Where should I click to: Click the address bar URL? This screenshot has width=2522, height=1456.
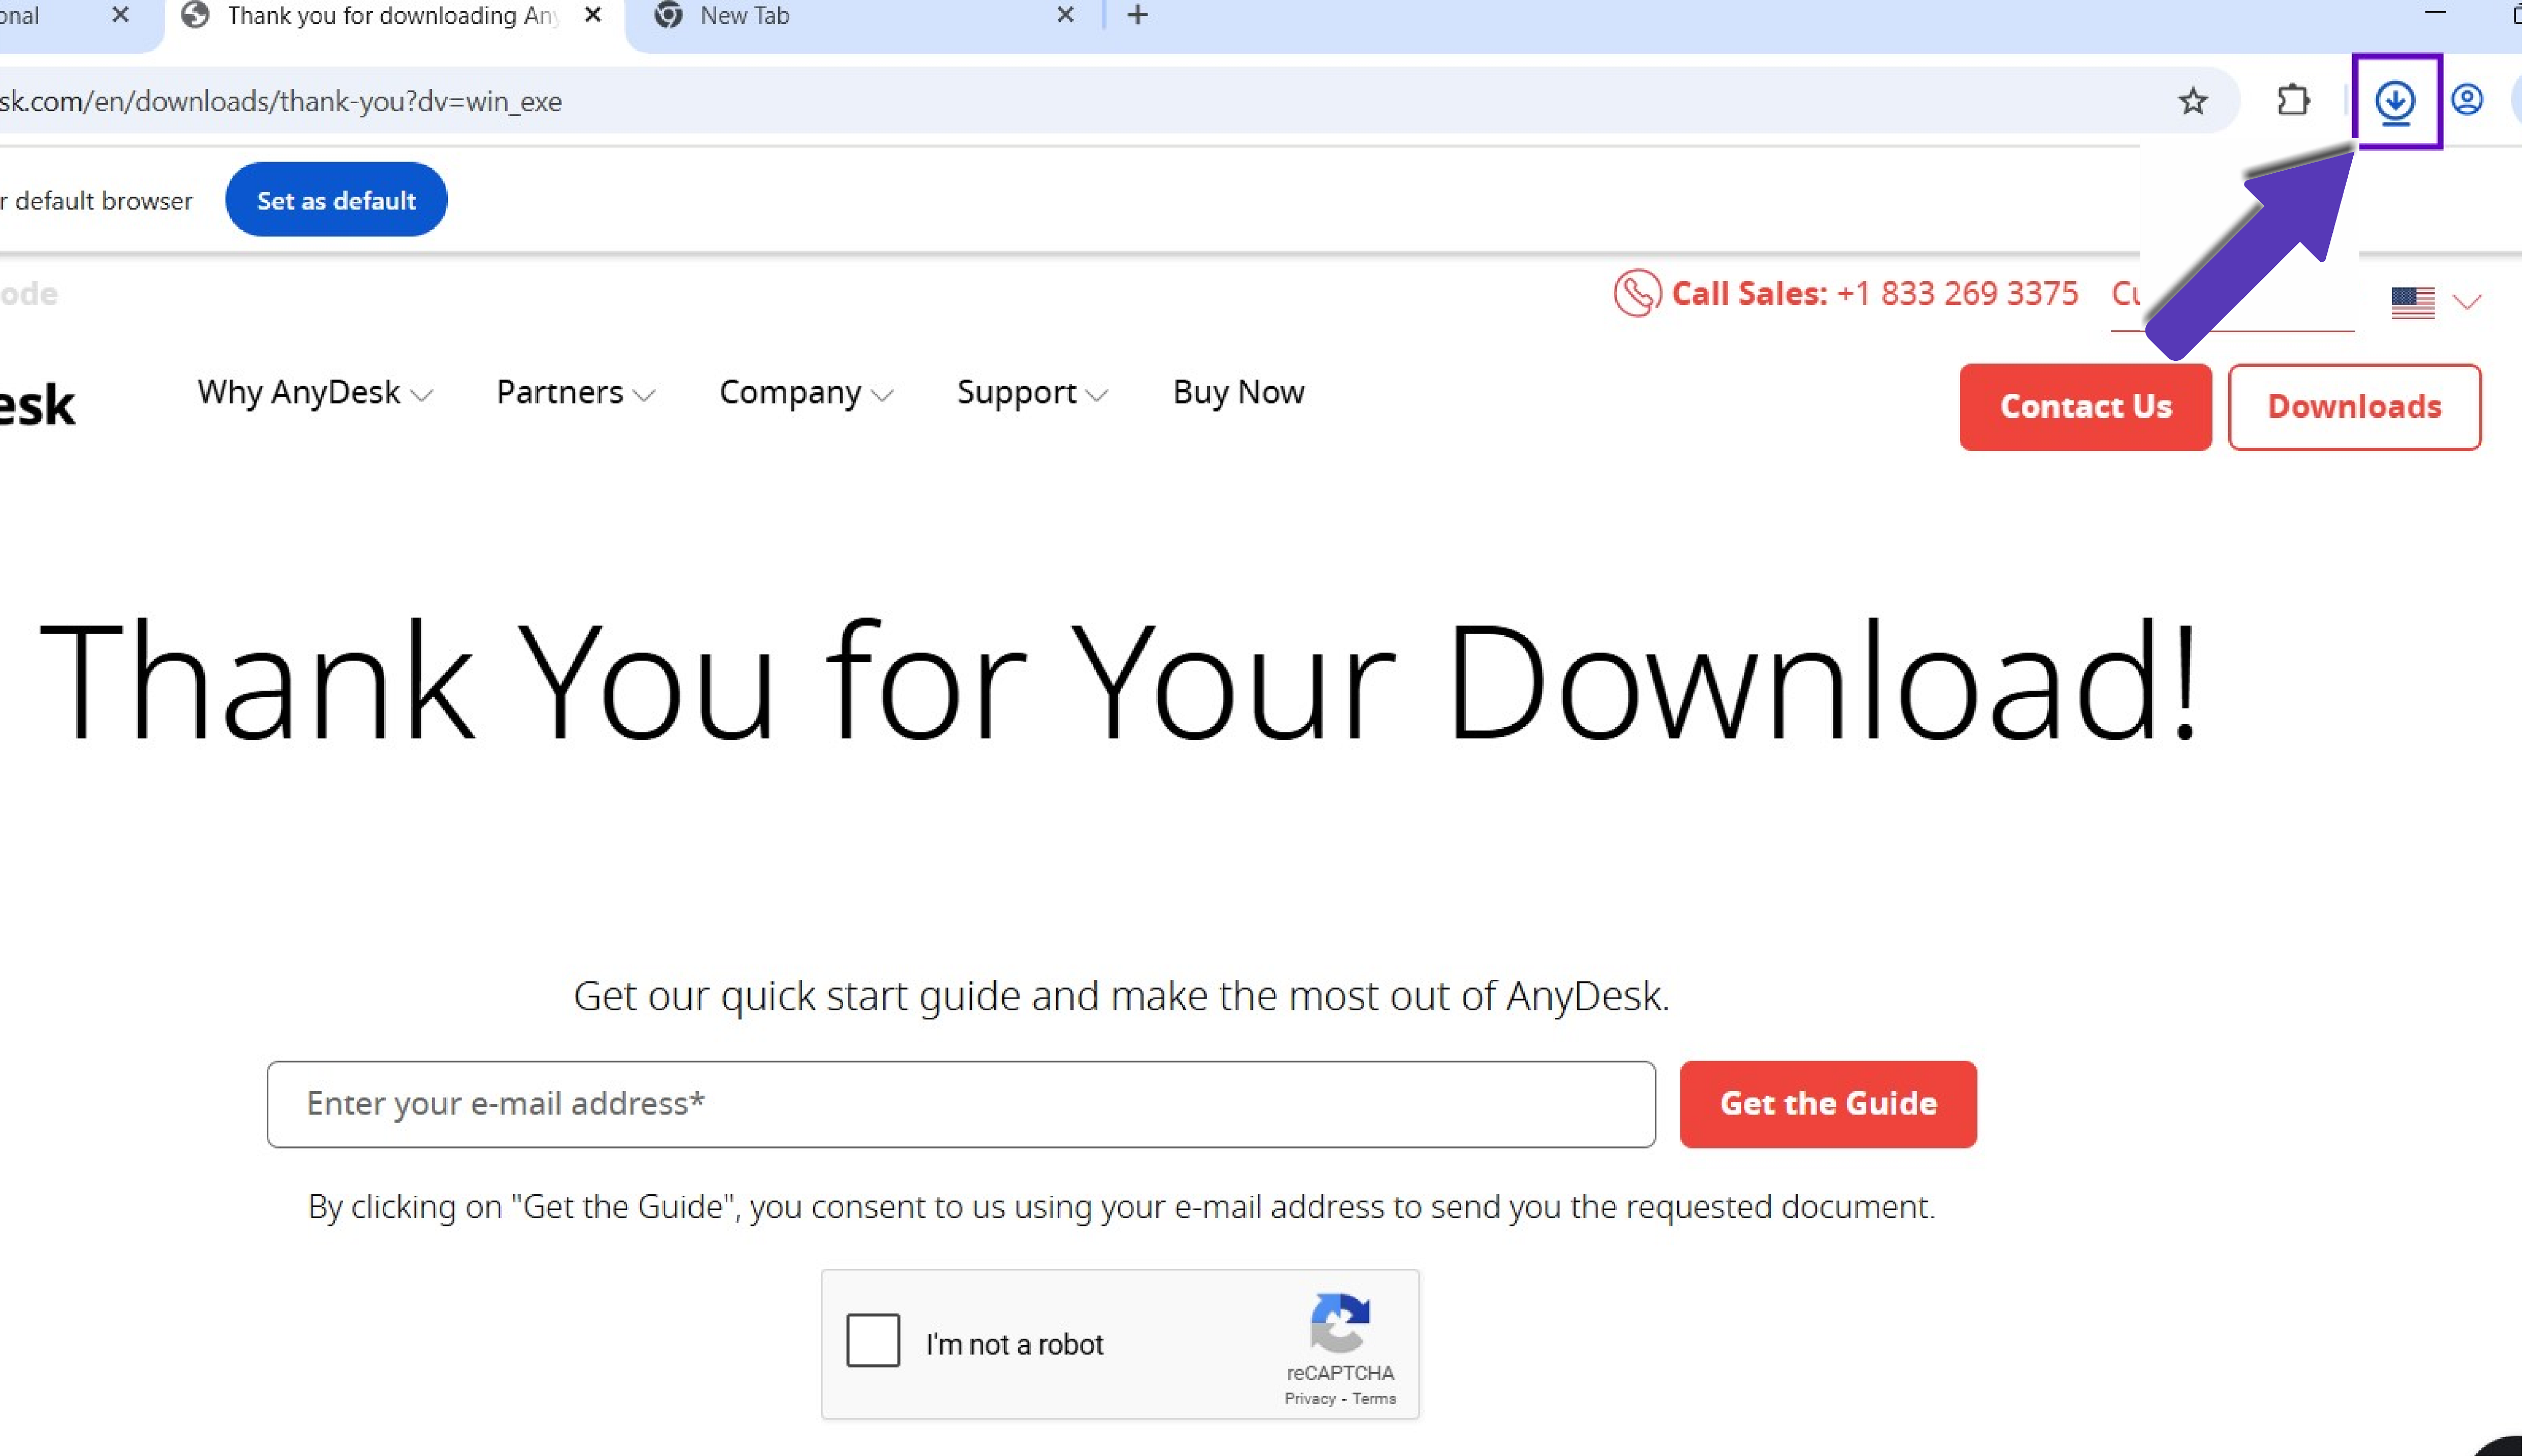[x=281, y=102]
